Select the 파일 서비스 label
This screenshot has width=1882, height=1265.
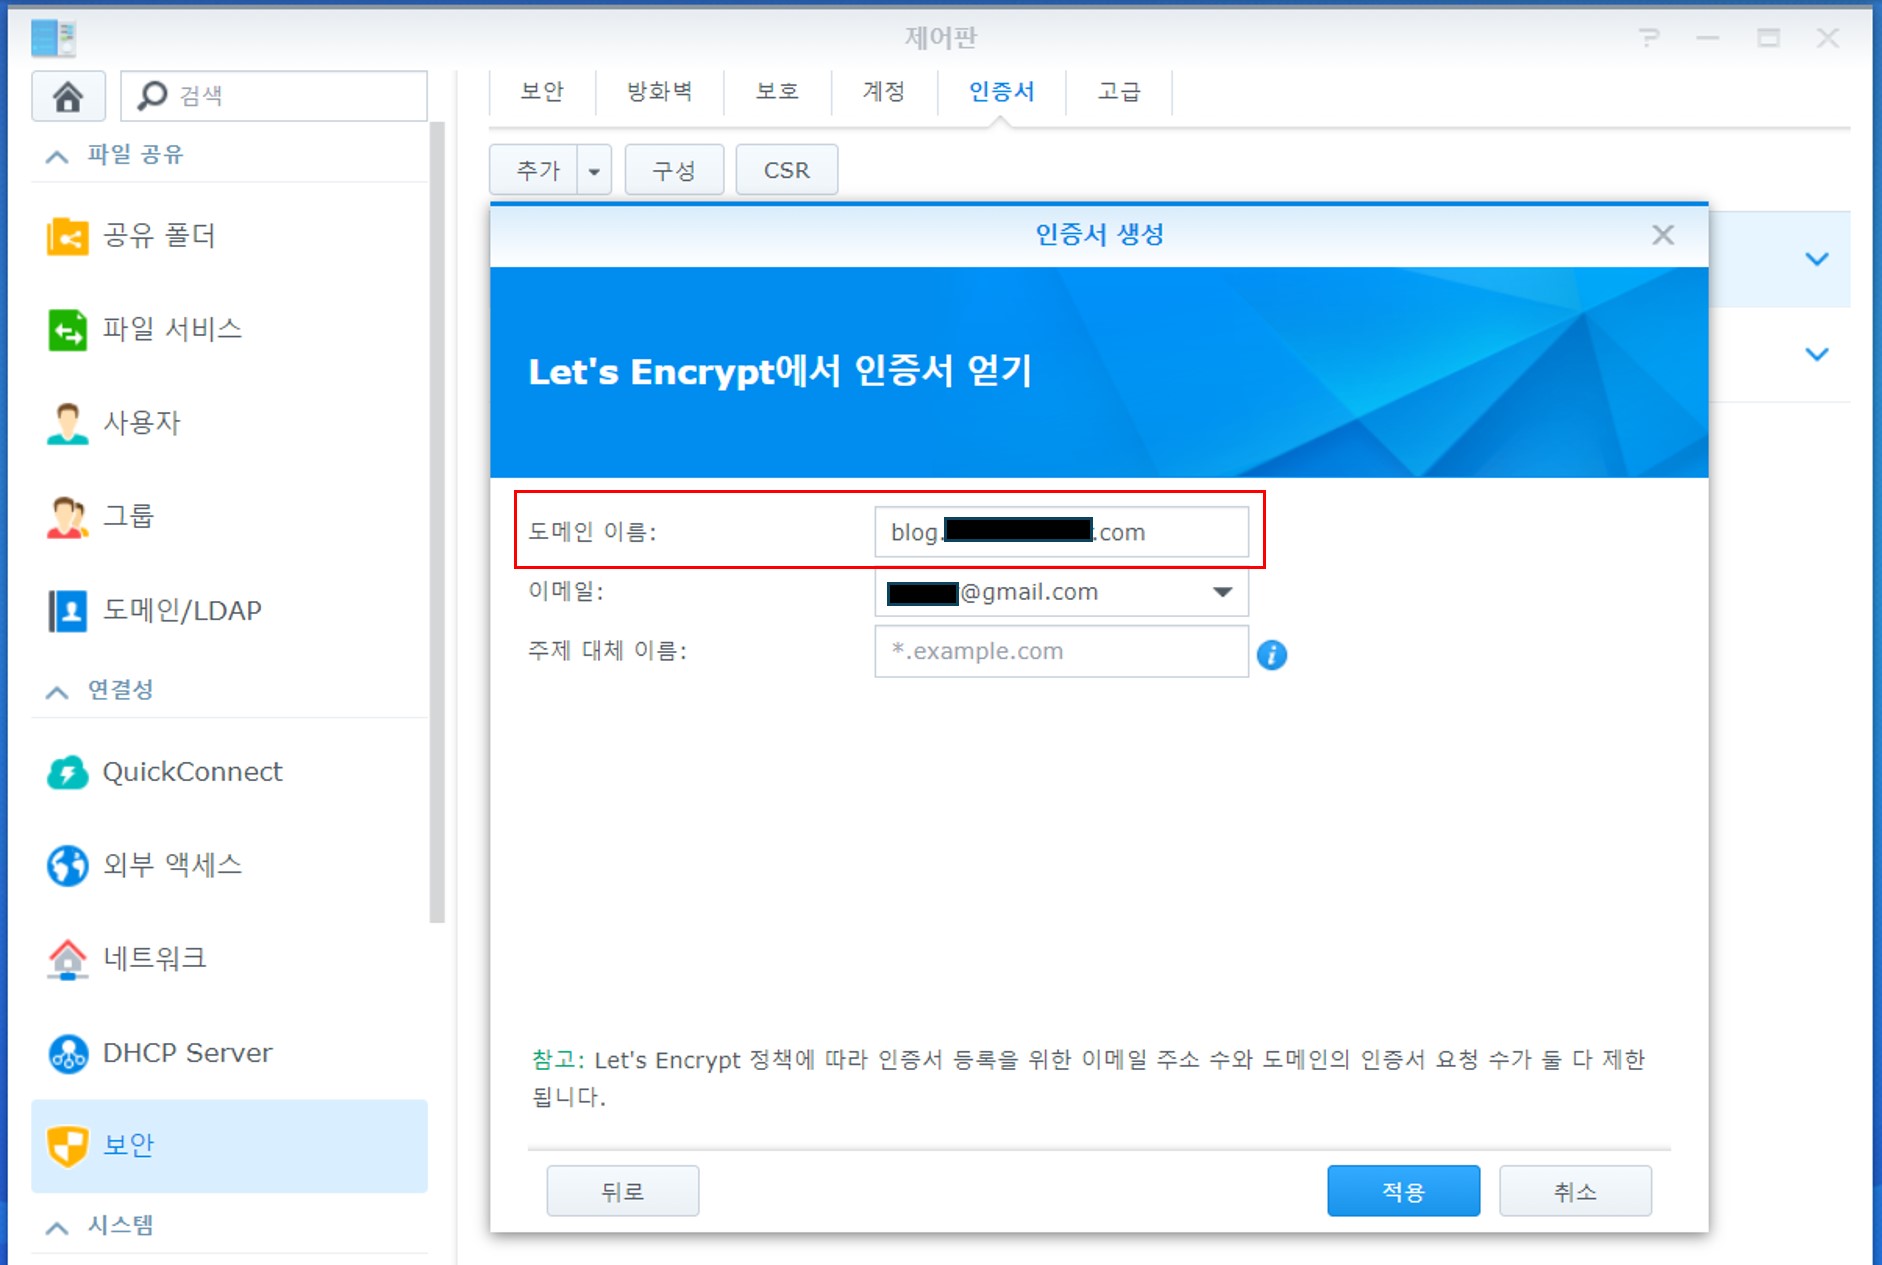click(x=172, y=329)
